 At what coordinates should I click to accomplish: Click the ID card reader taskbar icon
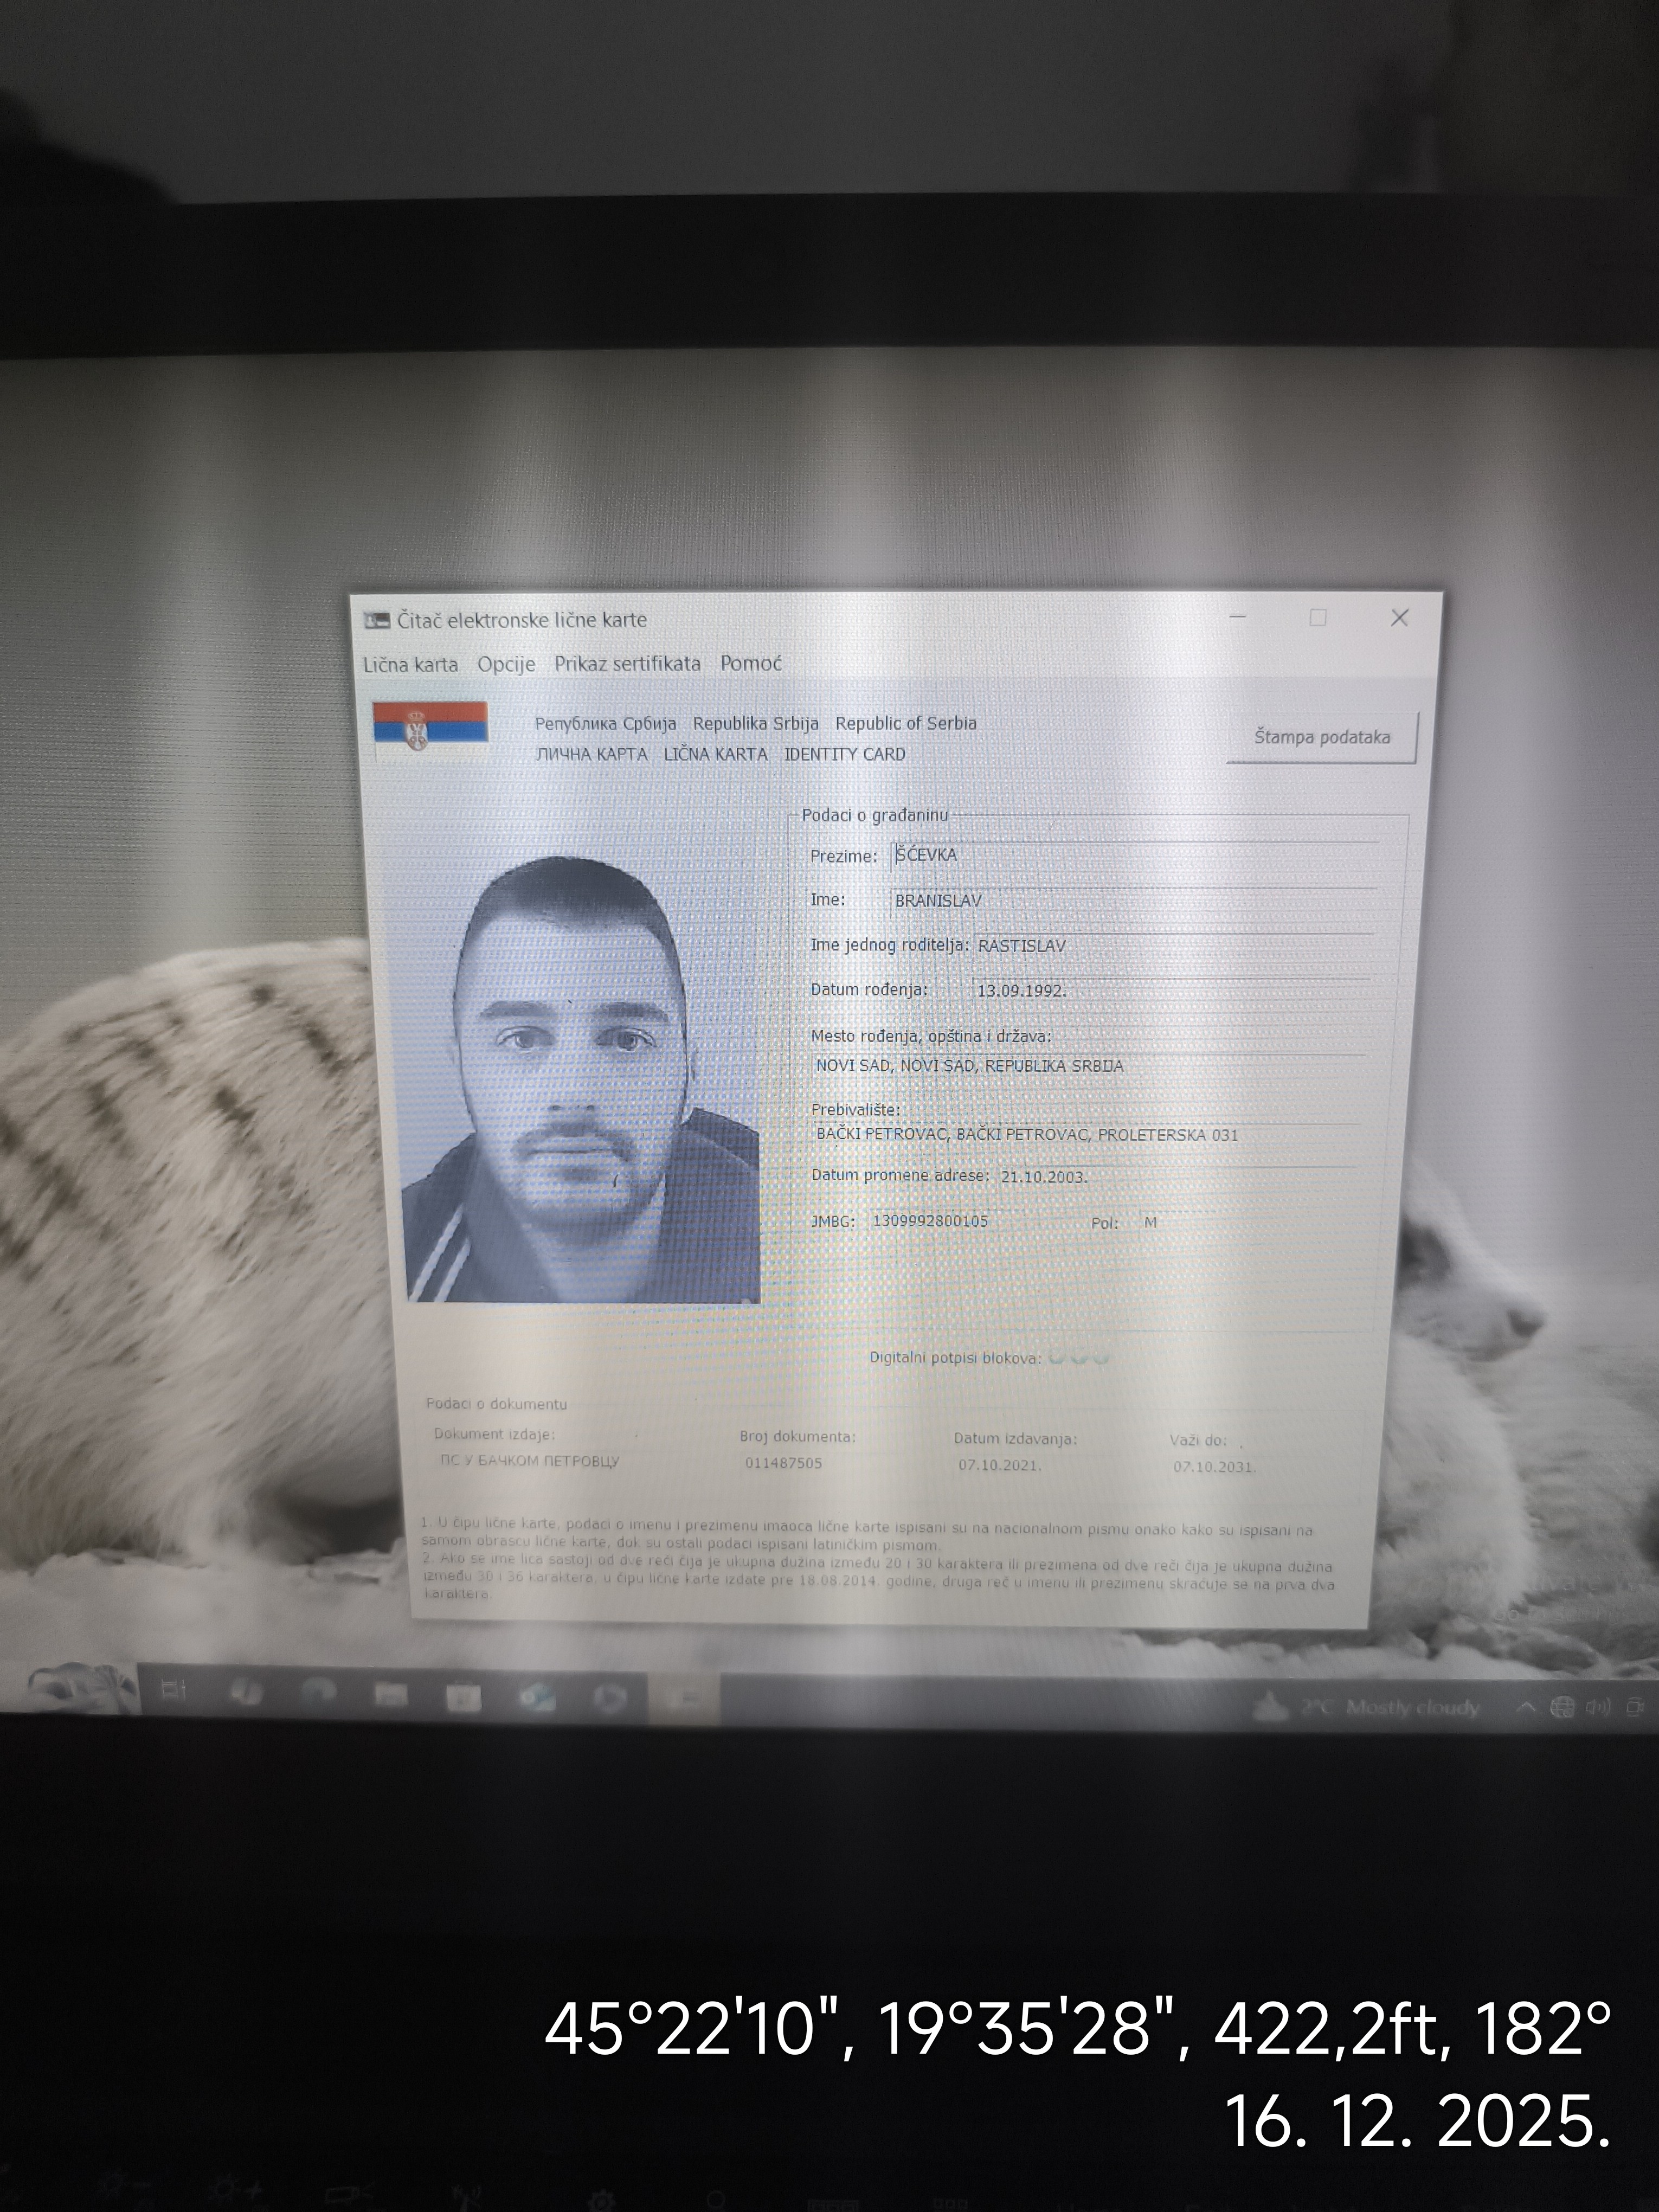click(x=685, y=1698)
